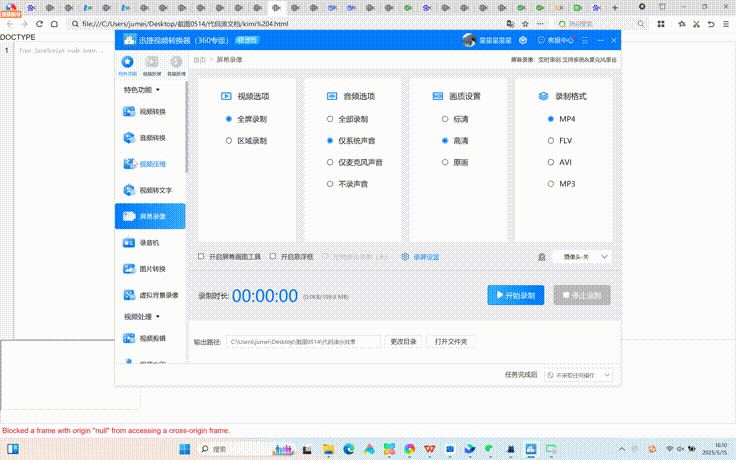
Task: Select the 区域录制 radio option
Action: (x=229, y=141)
